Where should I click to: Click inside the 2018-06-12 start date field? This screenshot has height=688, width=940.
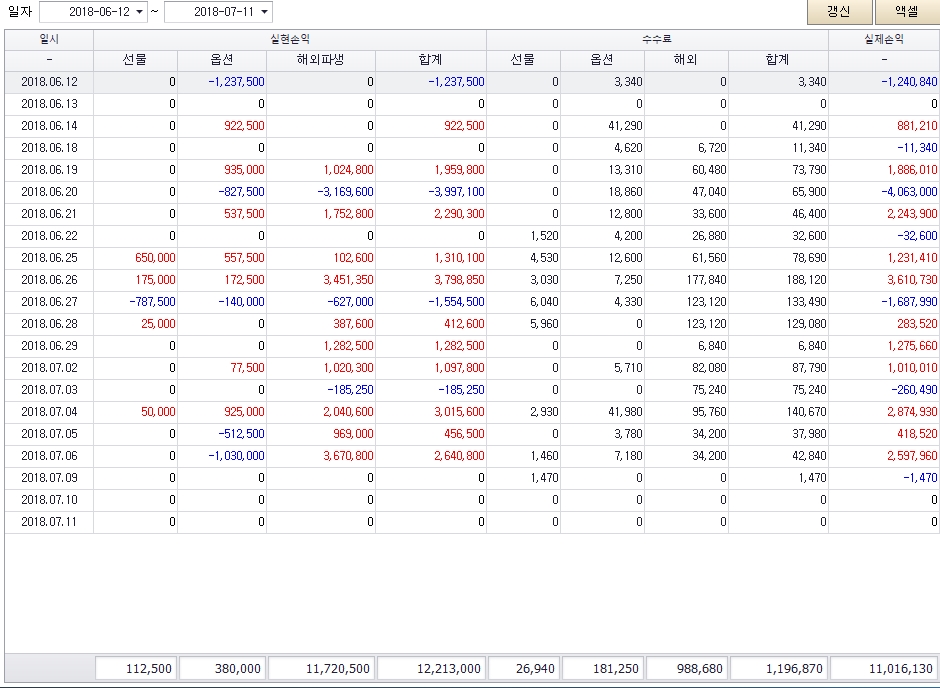pyautogui.click(x=86, y=12)
